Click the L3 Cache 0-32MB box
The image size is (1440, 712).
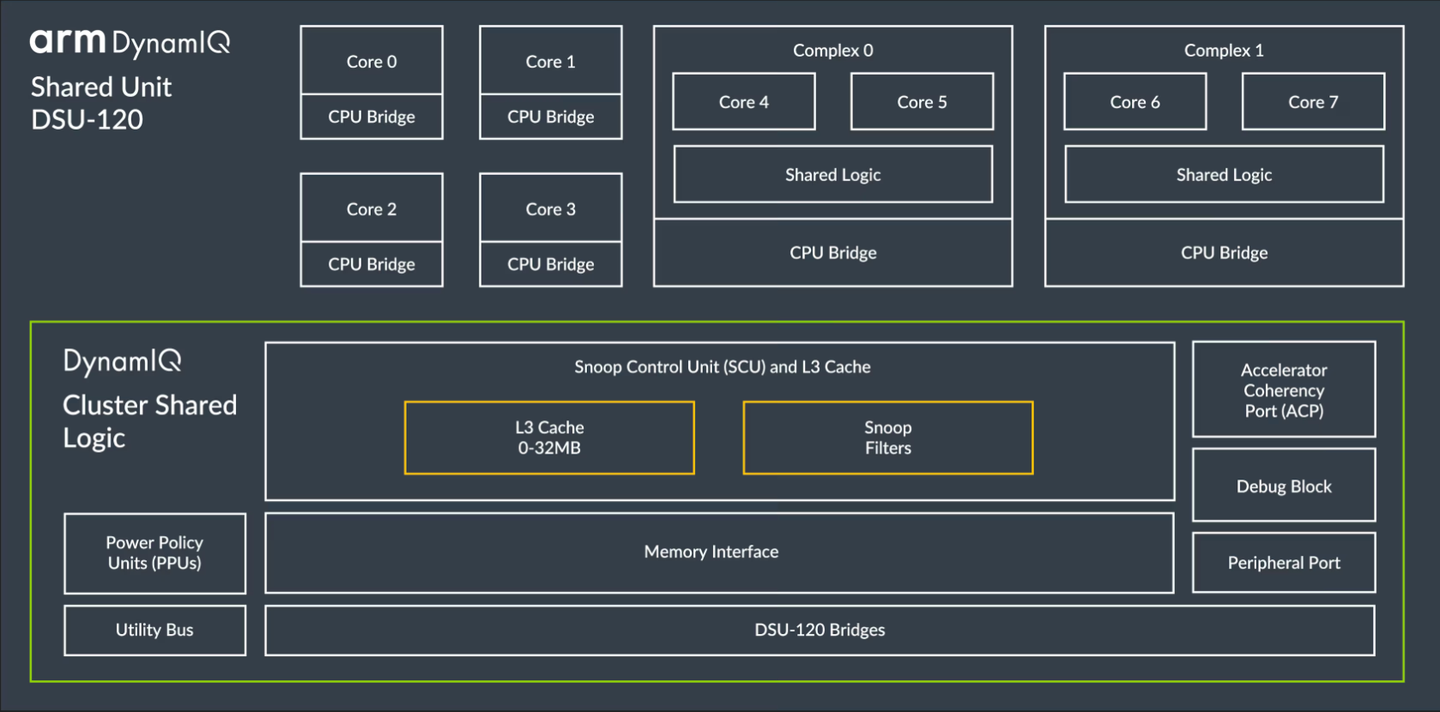click(x=549, y=438)
